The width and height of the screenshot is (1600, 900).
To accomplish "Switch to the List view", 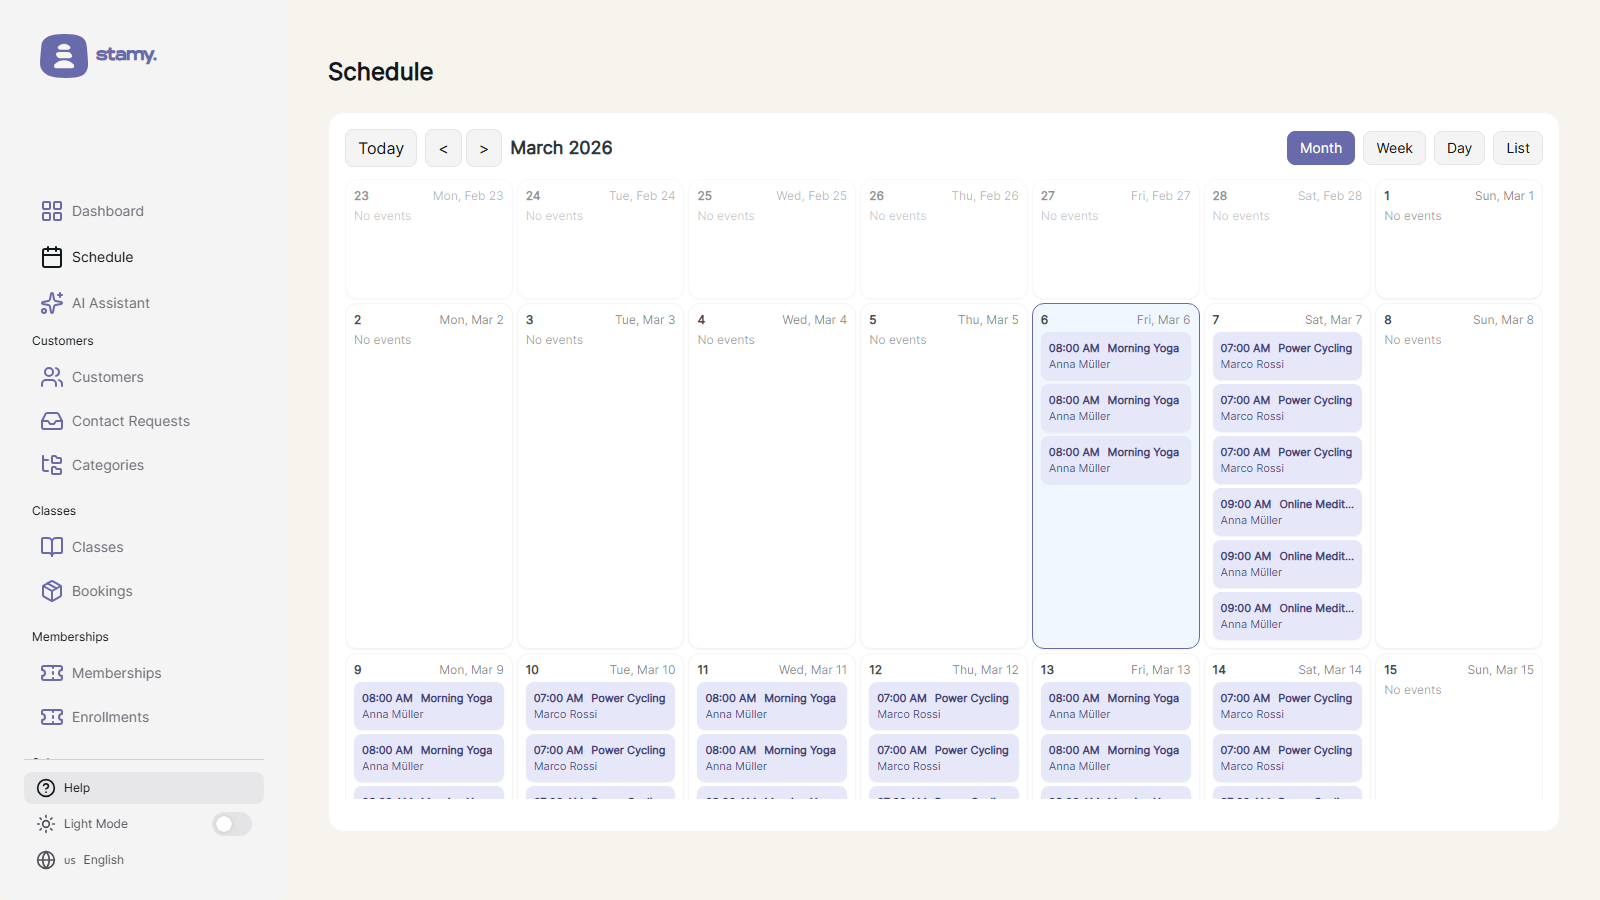I will pos(1518,148).
